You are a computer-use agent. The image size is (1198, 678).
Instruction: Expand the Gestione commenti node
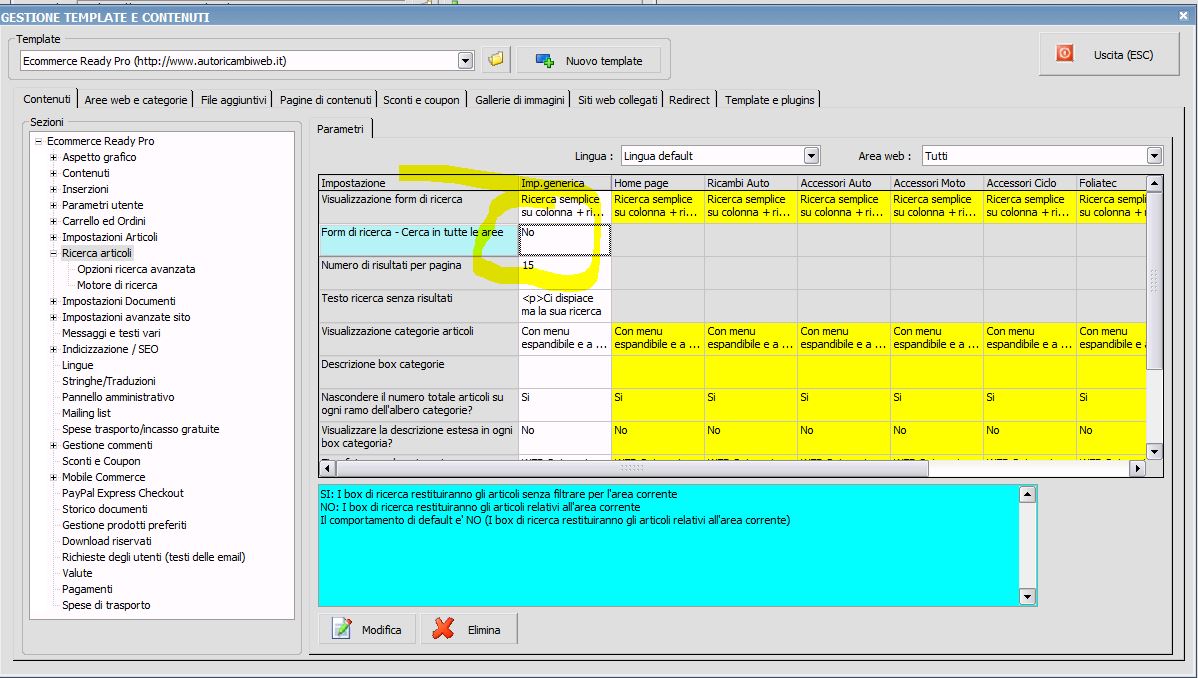coord(53,446)
